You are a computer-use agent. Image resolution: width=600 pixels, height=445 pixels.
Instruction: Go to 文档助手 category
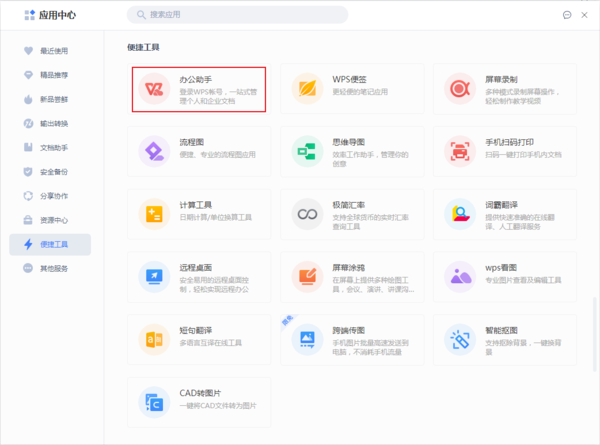coord(54,148)
